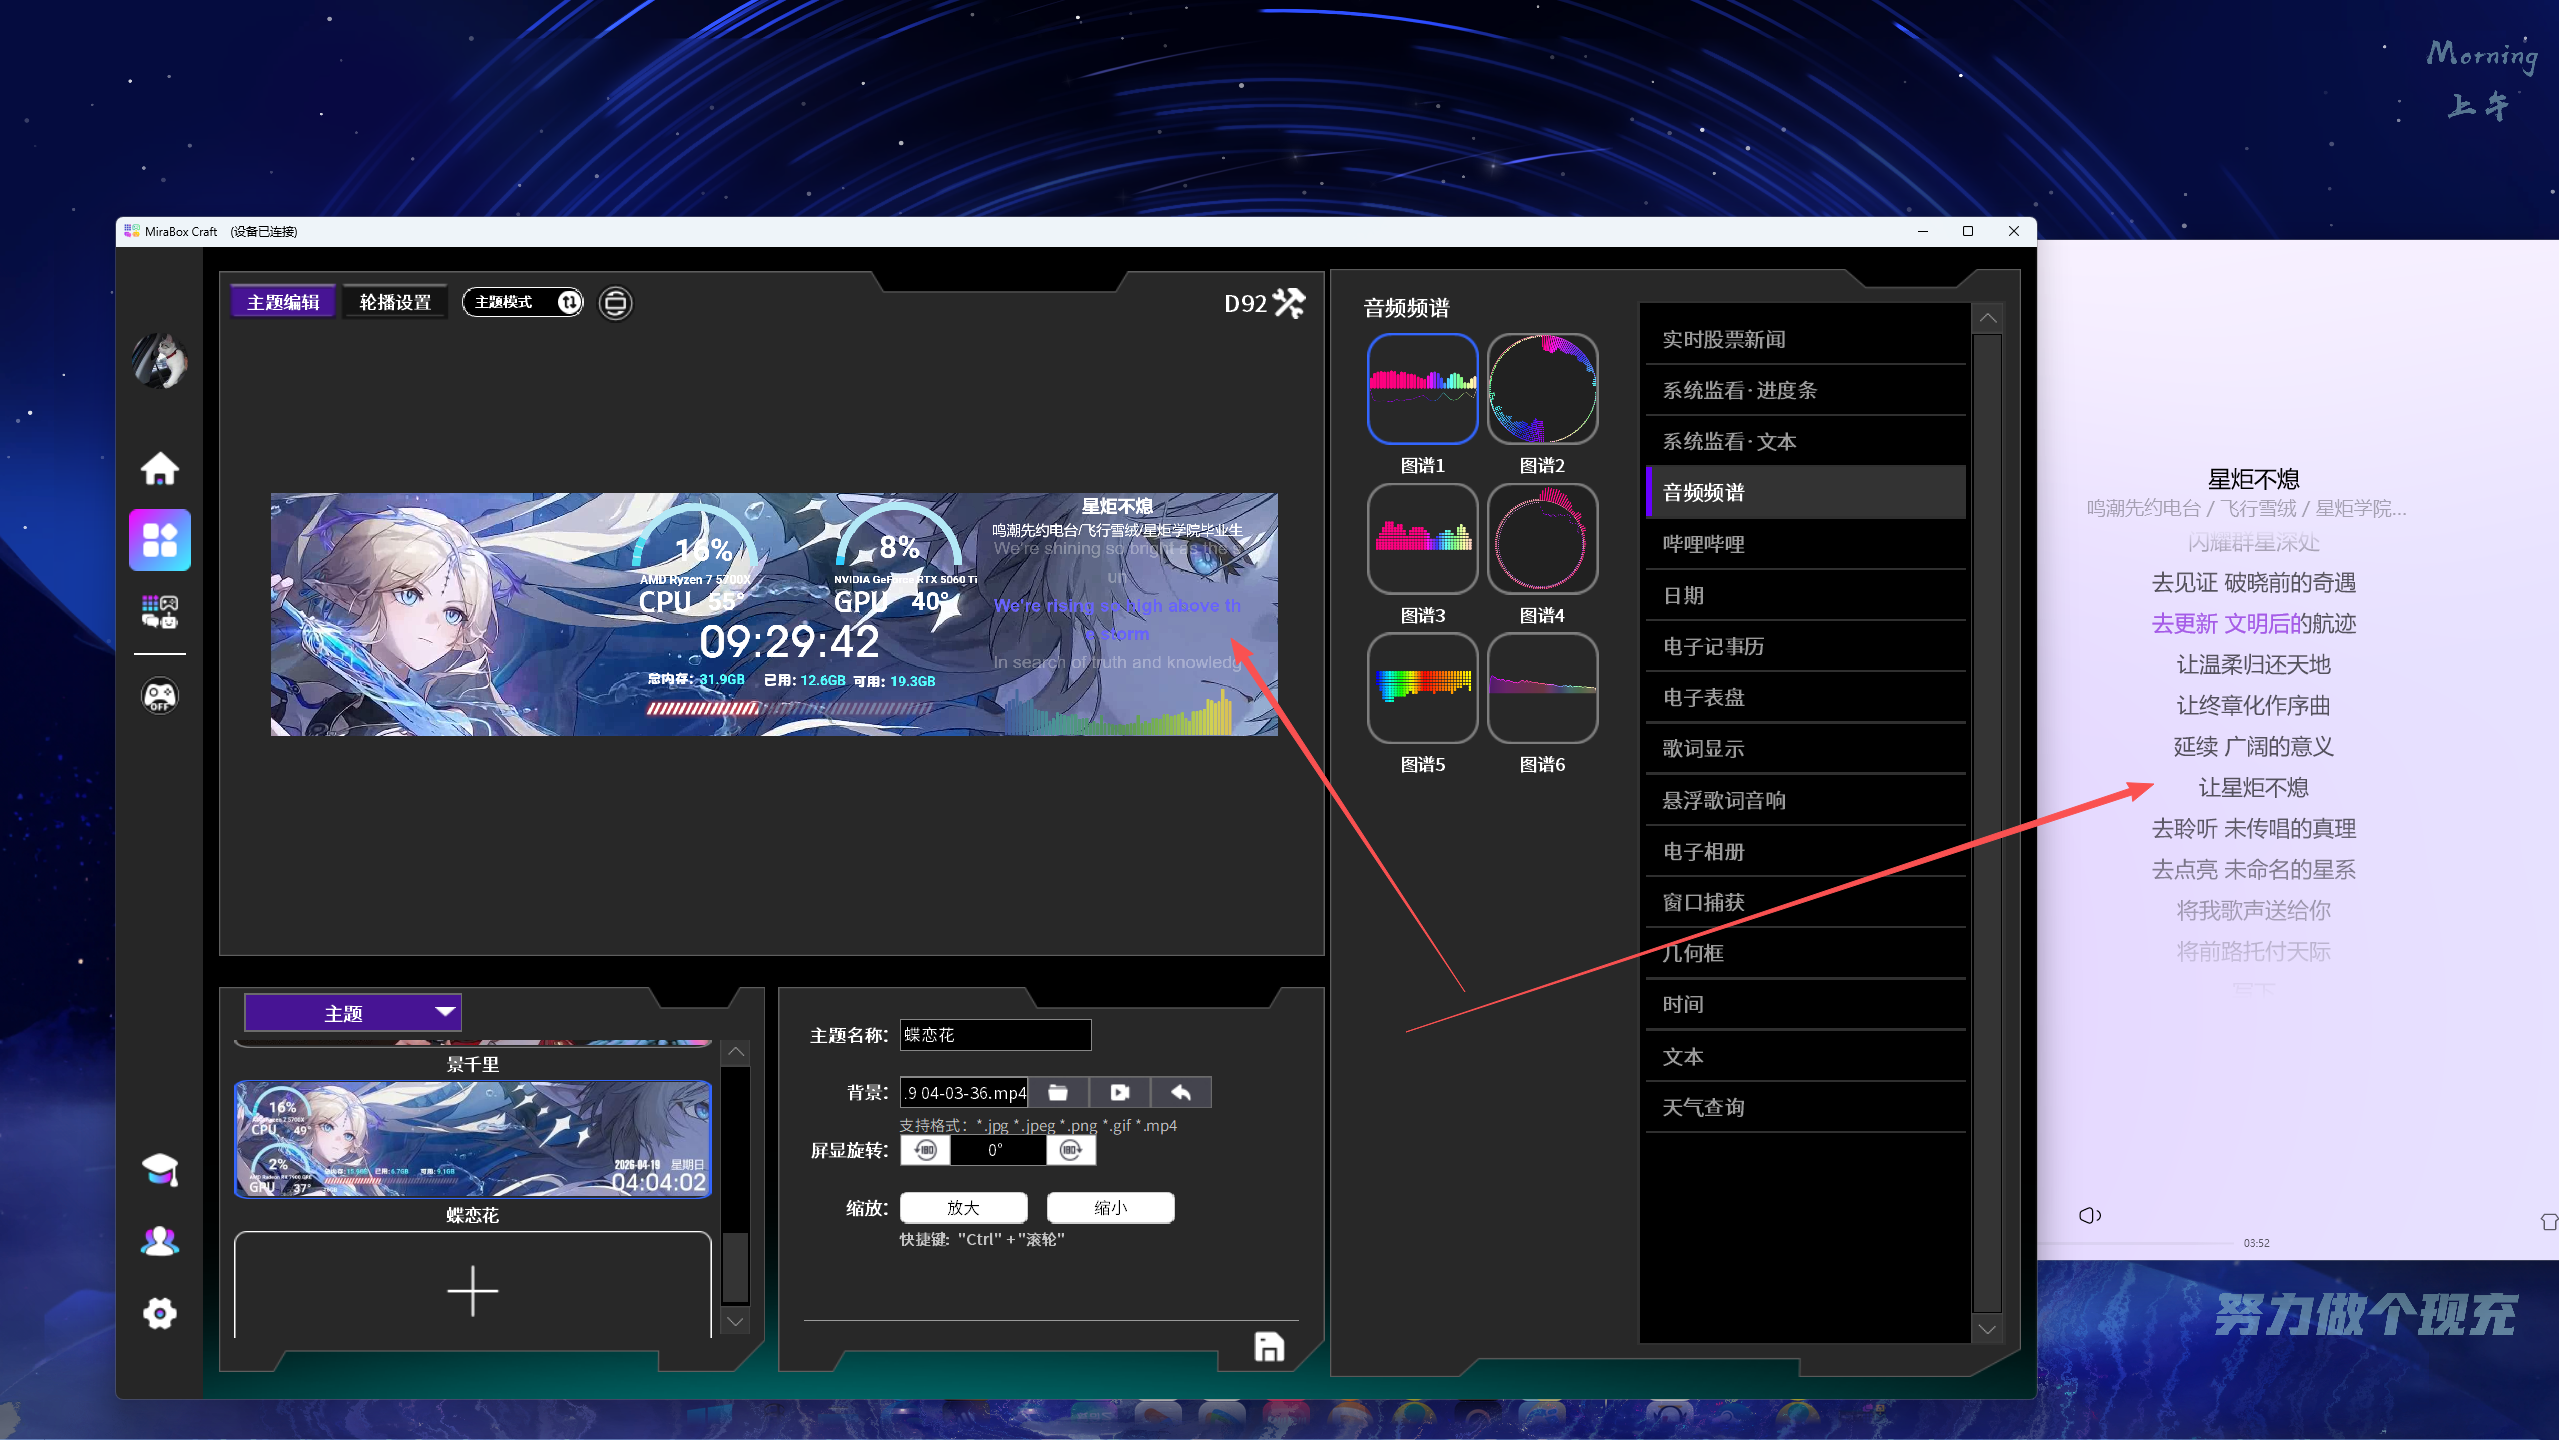Viewport: 2559px width, 1440px height.
Task: Rotate screen counterclockwise 180 button
Action: 926,1150
